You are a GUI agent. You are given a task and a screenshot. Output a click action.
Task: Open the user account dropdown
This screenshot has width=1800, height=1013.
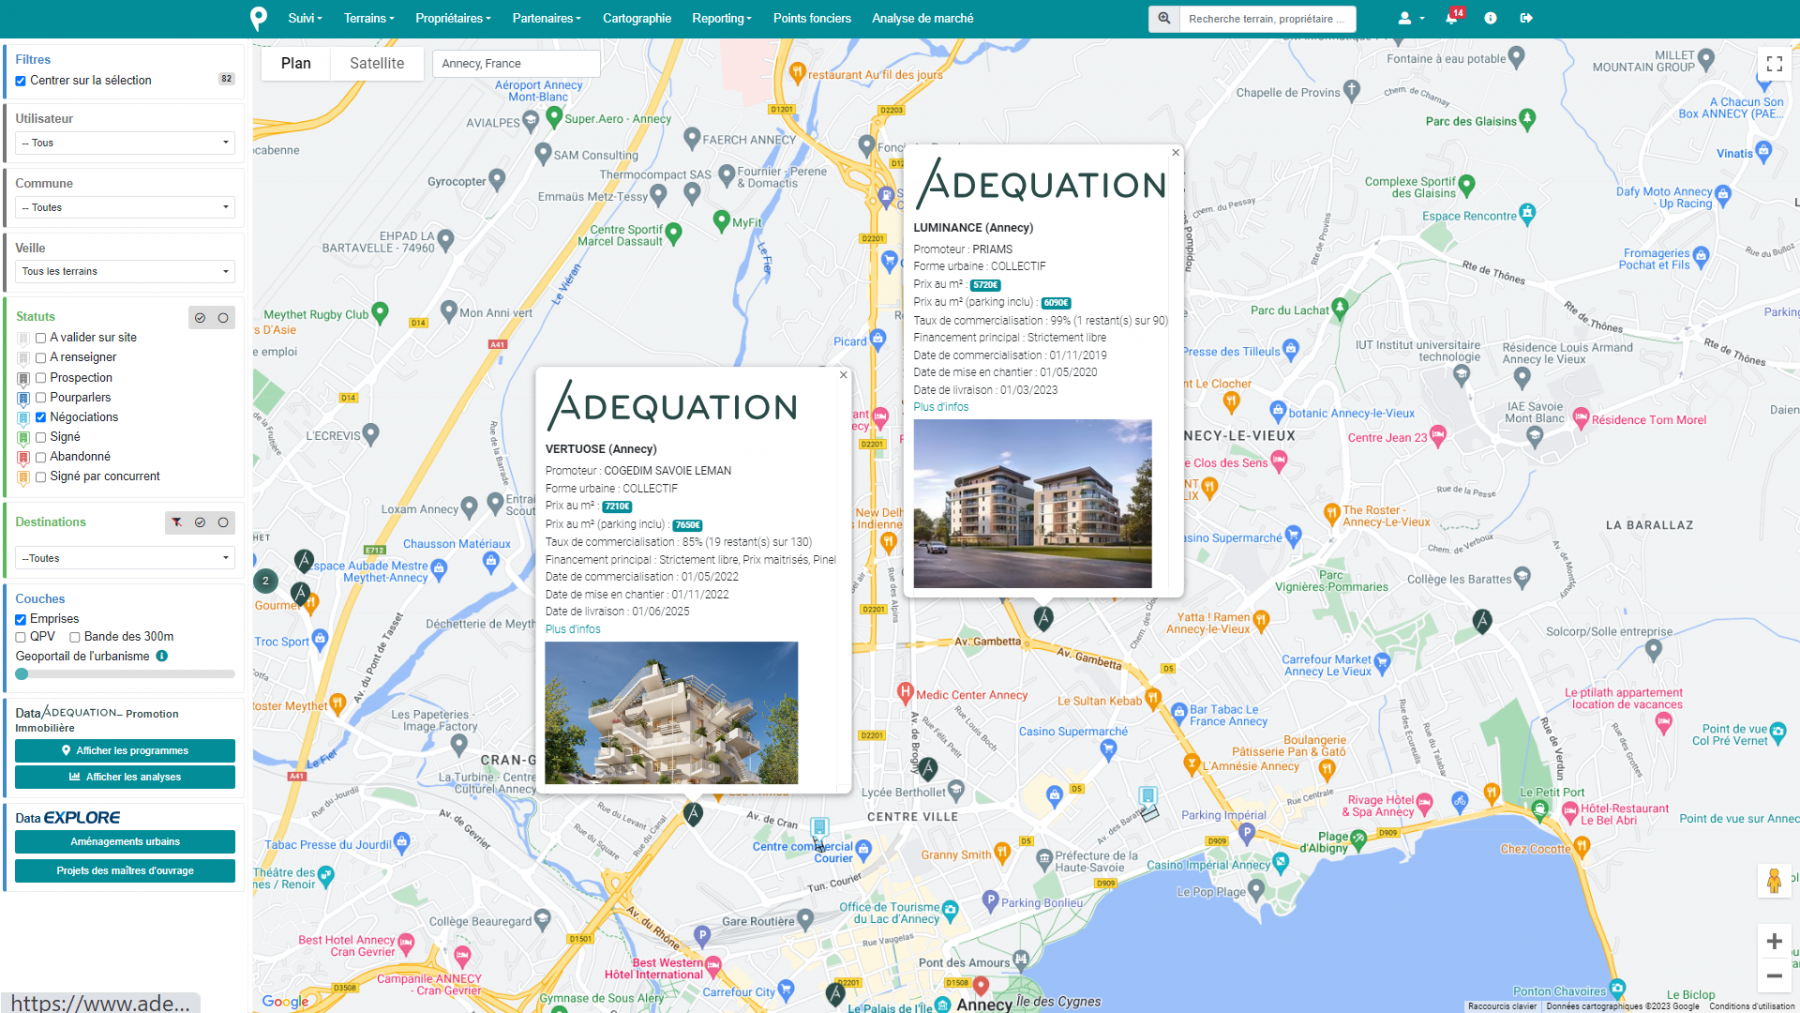point(1410,18)
